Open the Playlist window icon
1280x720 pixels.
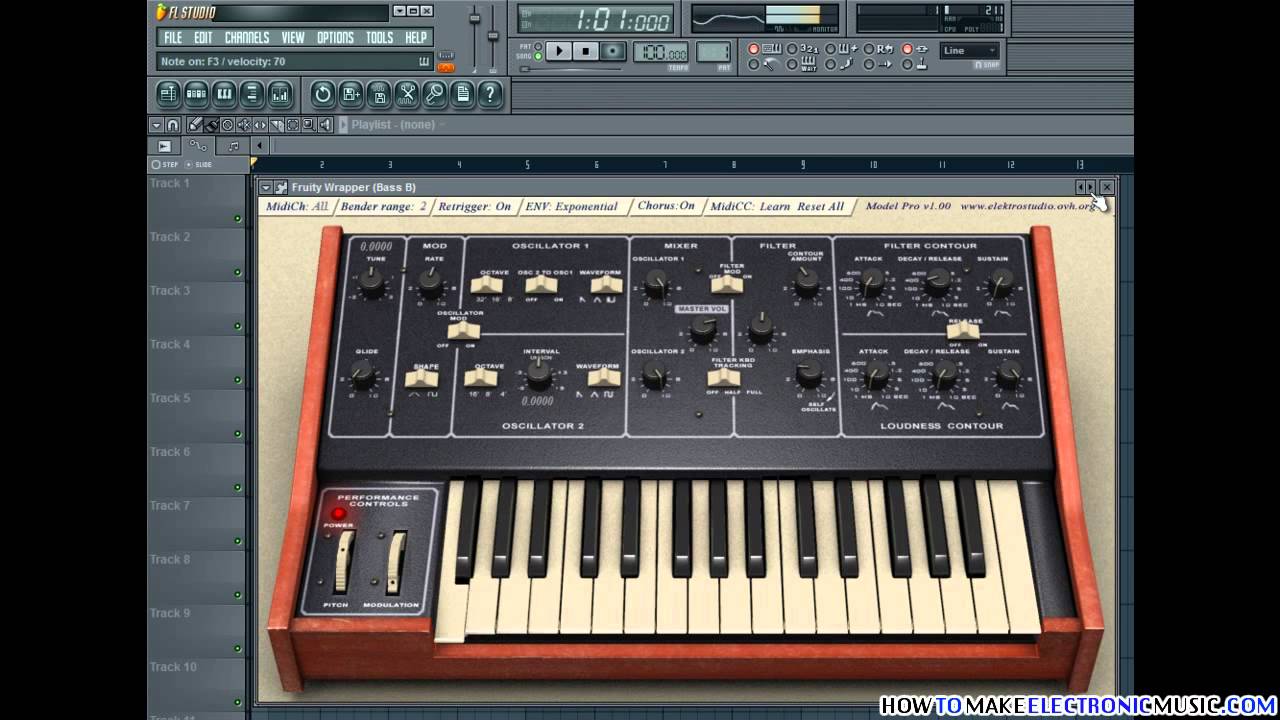click(168, 95)
